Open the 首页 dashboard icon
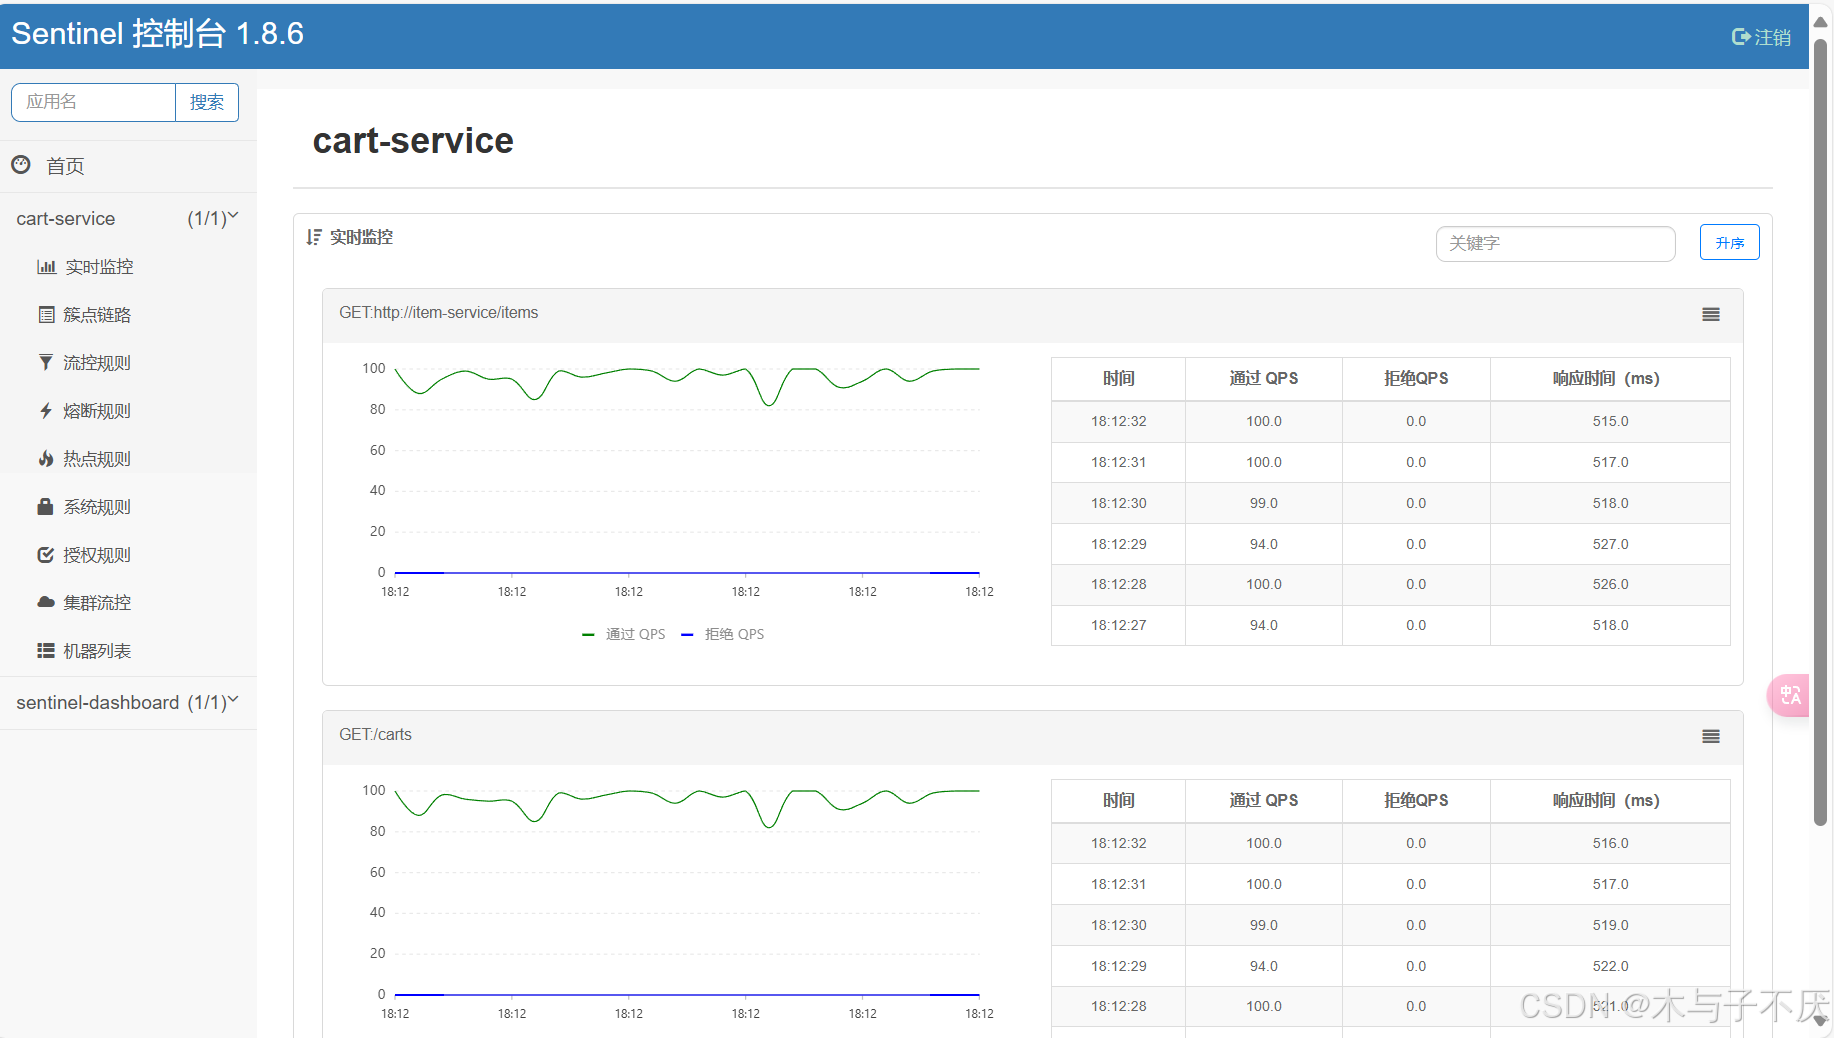Image resolution: width=1834 pixels, height=1038 pixels. click(x=21, y=165)
